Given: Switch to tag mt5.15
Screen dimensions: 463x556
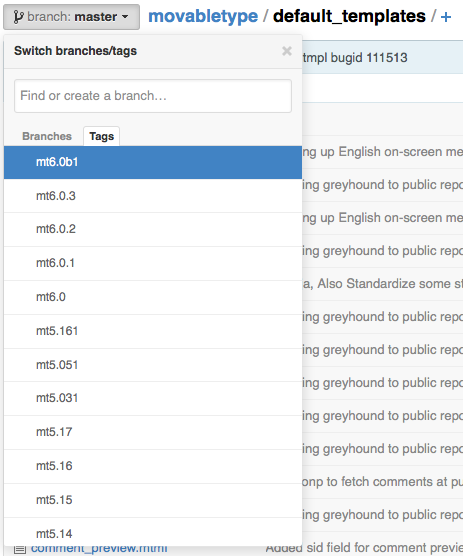Looking at the screenshot, I should click(153, 500).
